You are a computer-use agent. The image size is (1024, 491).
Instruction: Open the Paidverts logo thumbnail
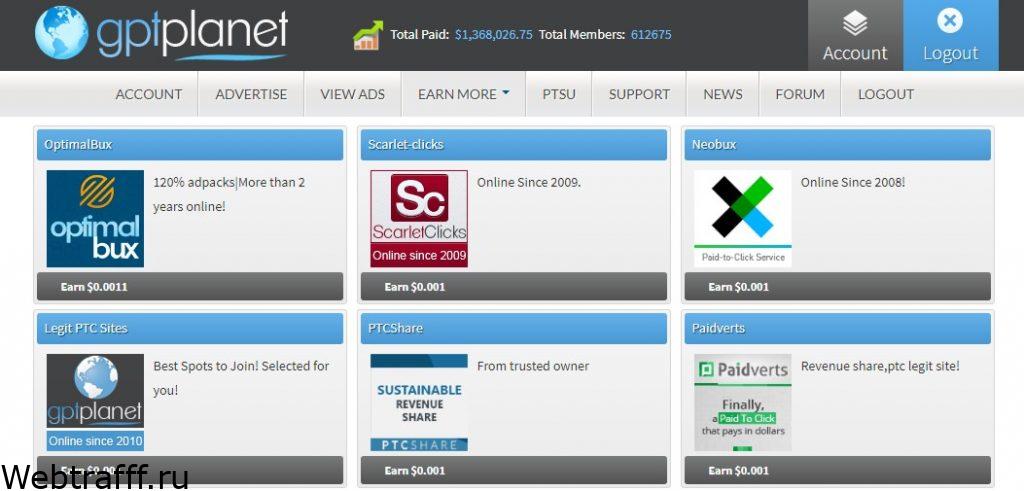click(x=743, y=402)
